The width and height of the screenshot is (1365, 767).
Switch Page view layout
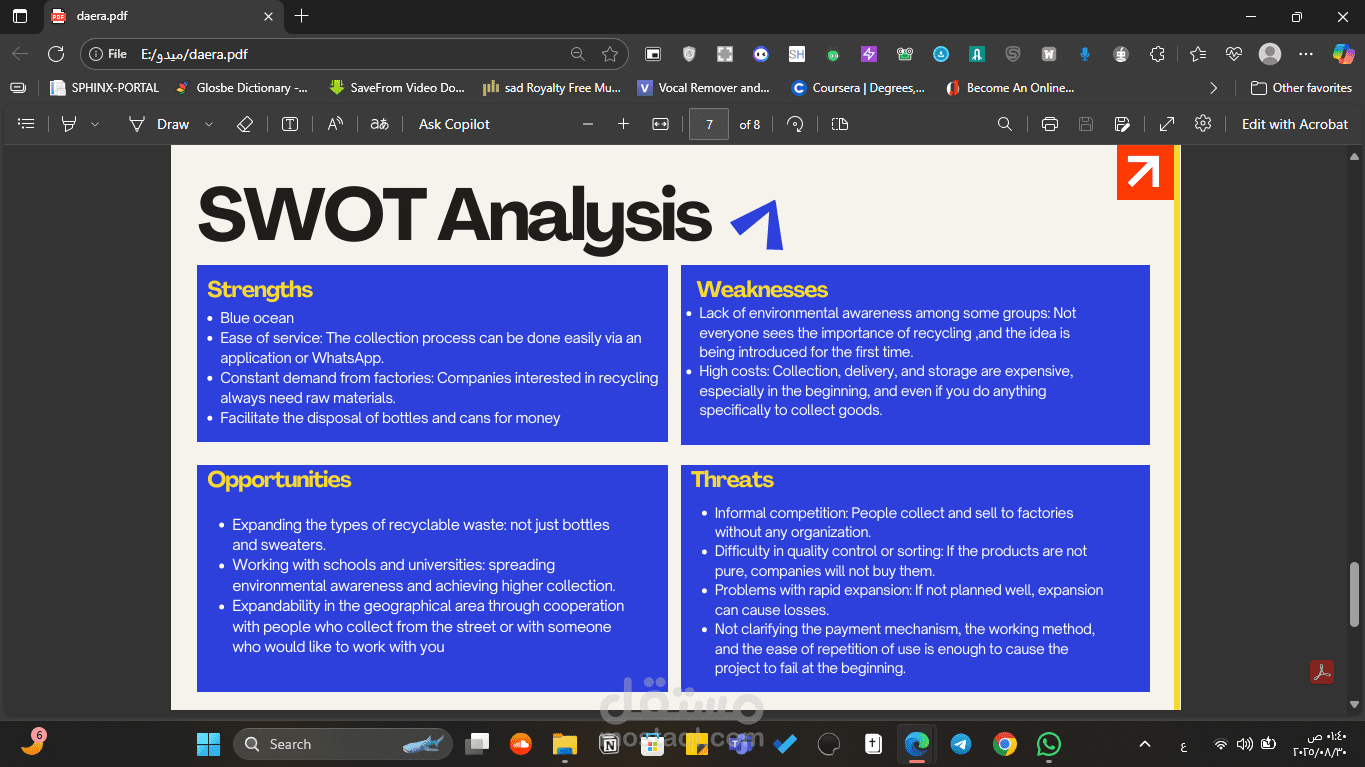pyautogui.click(x=840, y=124)
